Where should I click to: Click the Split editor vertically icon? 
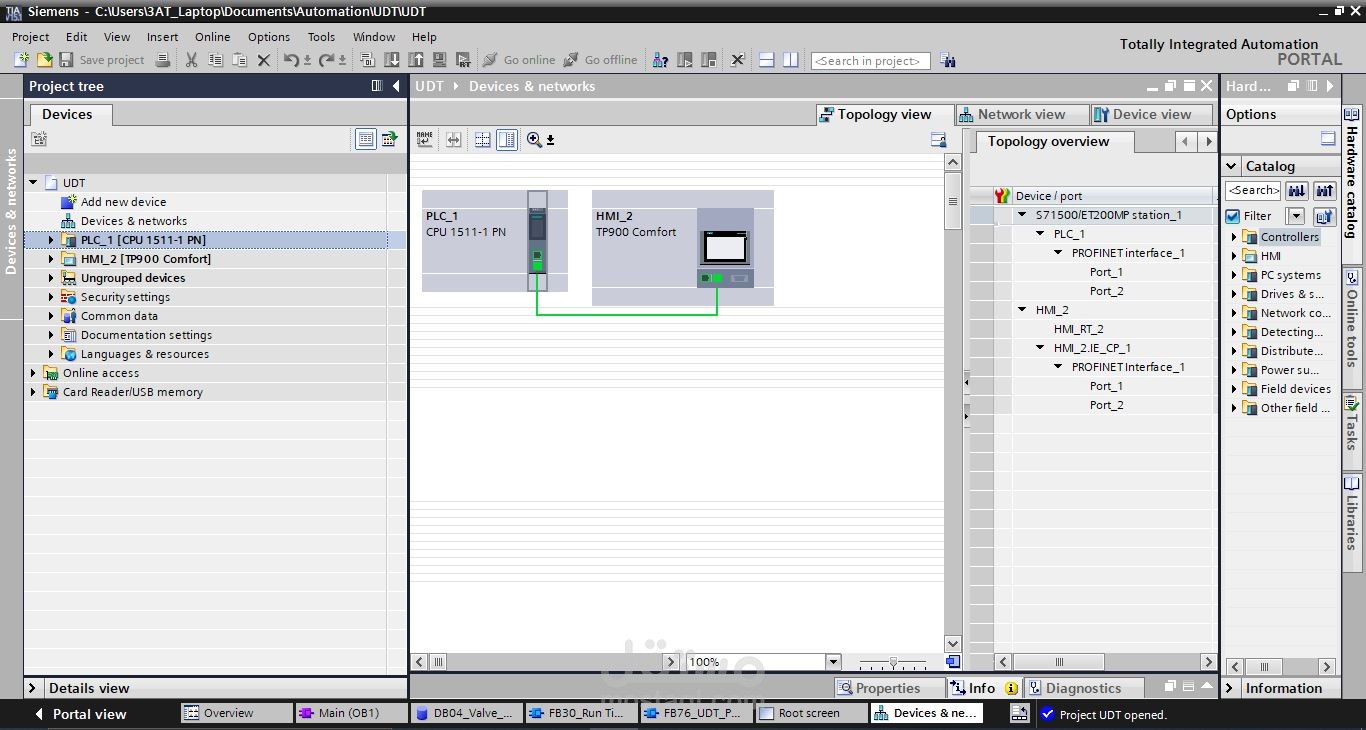pos(791,60)
